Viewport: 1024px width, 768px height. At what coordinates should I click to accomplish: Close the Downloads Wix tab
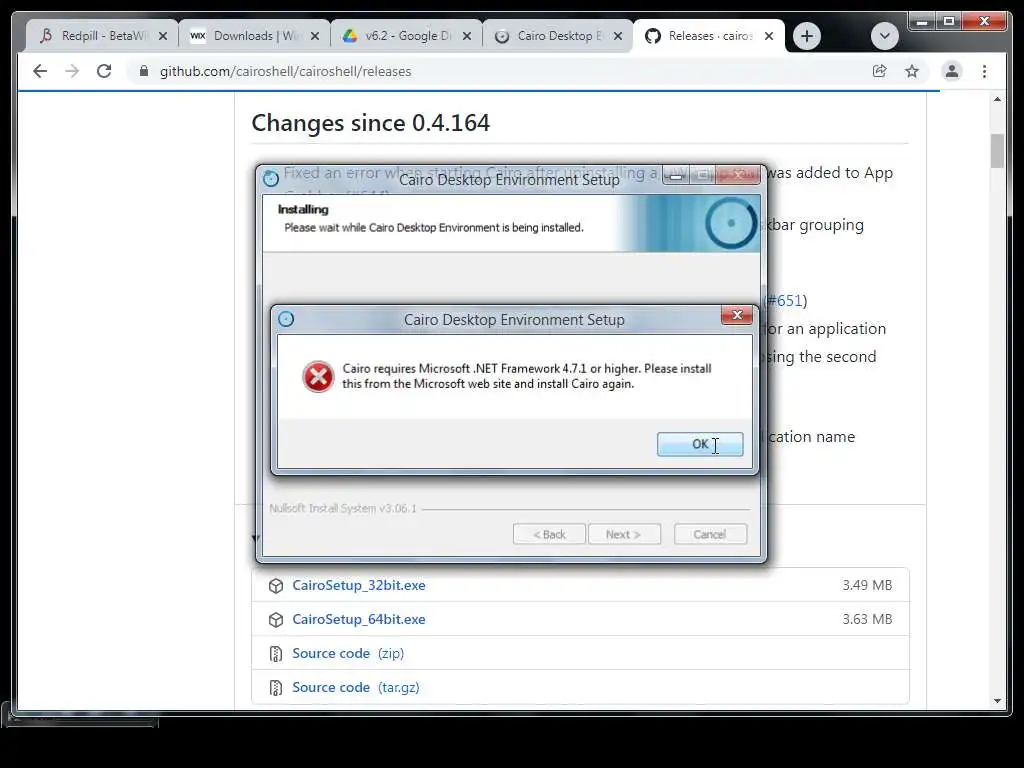tap(315, 36)
